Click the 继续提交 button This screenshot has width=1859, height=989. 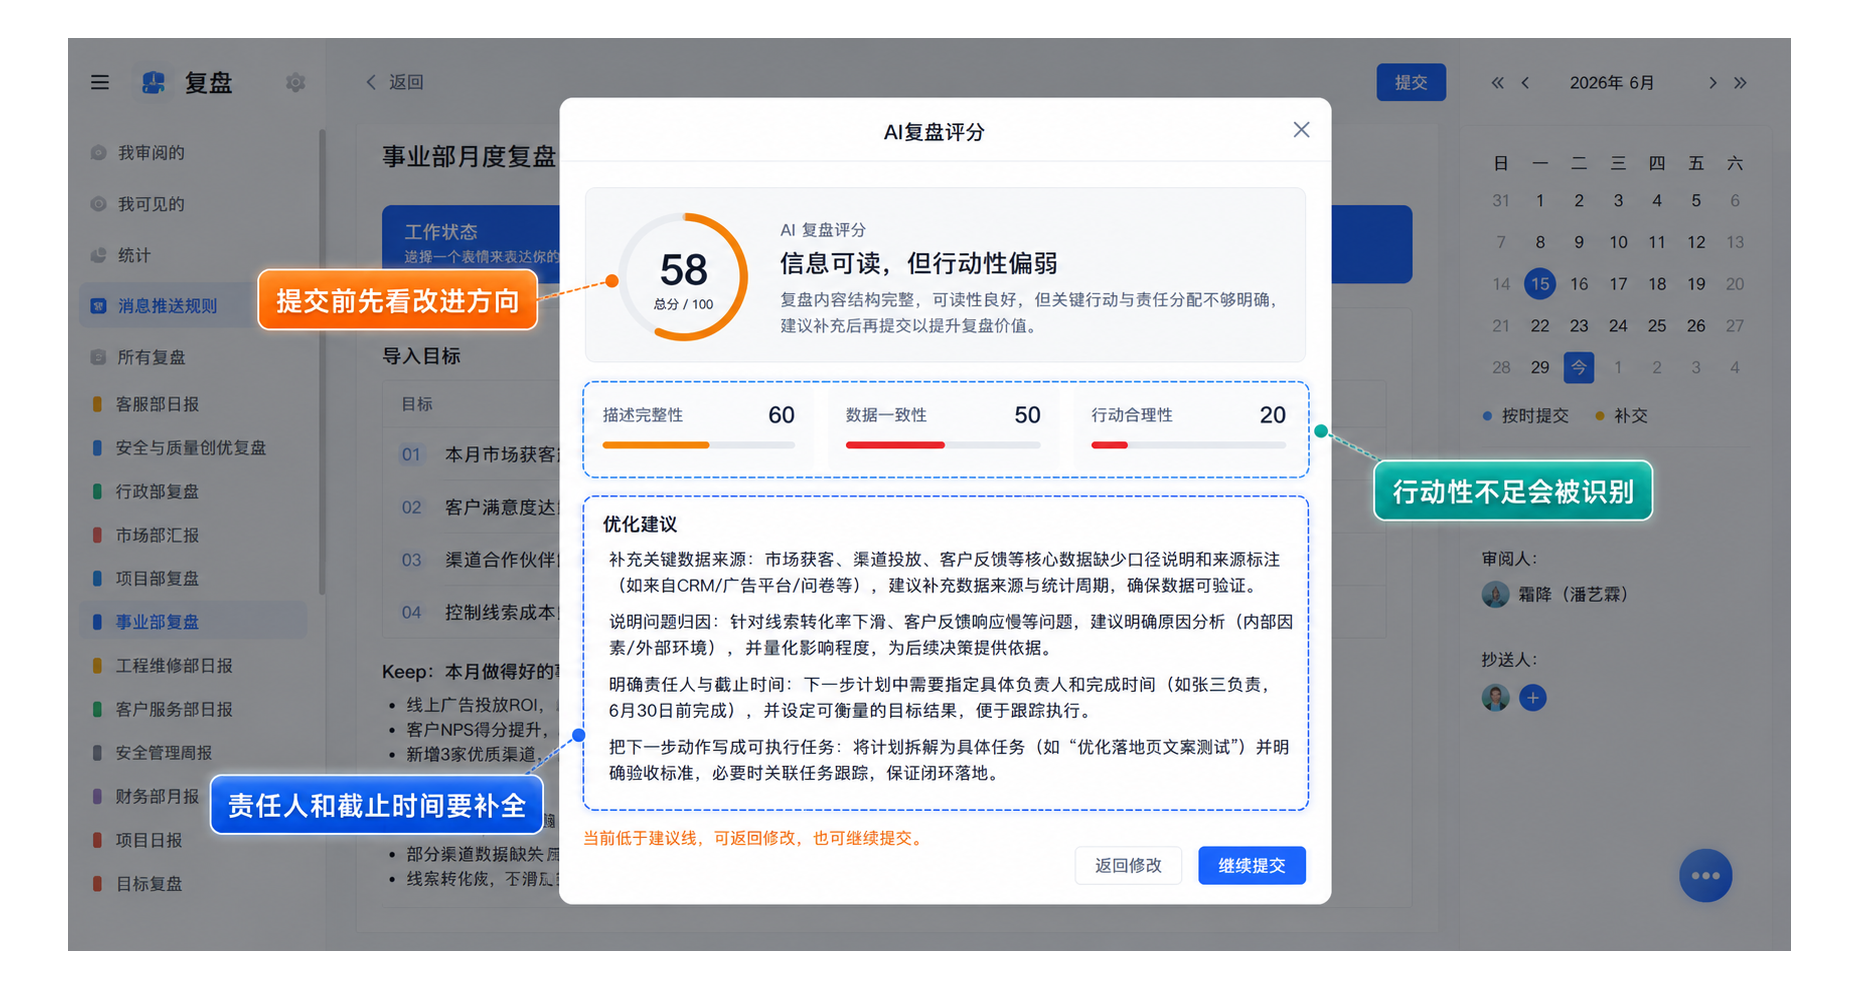[x=1252, y=865]
